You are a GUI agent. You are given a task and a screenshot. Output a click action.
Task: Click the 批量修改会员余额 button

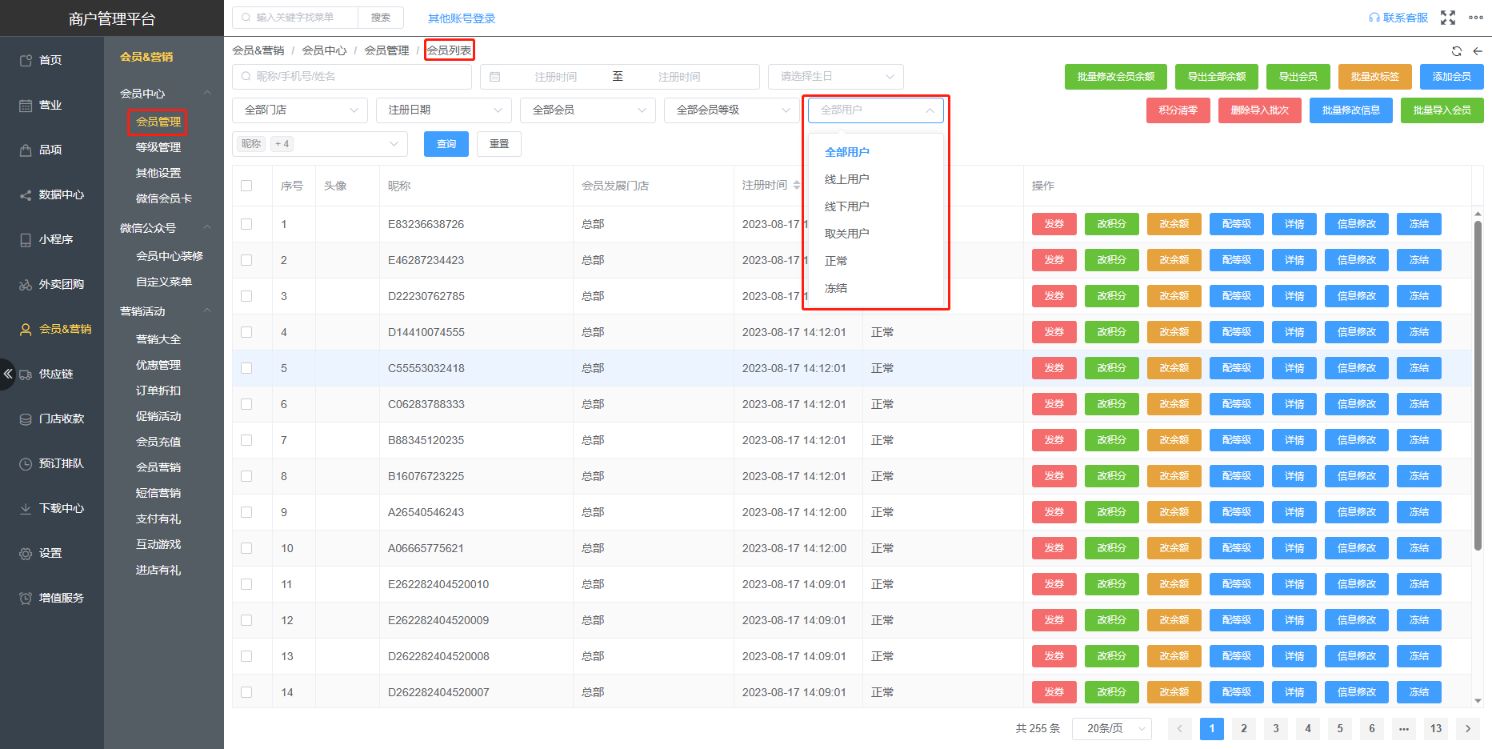[1116, 77]
